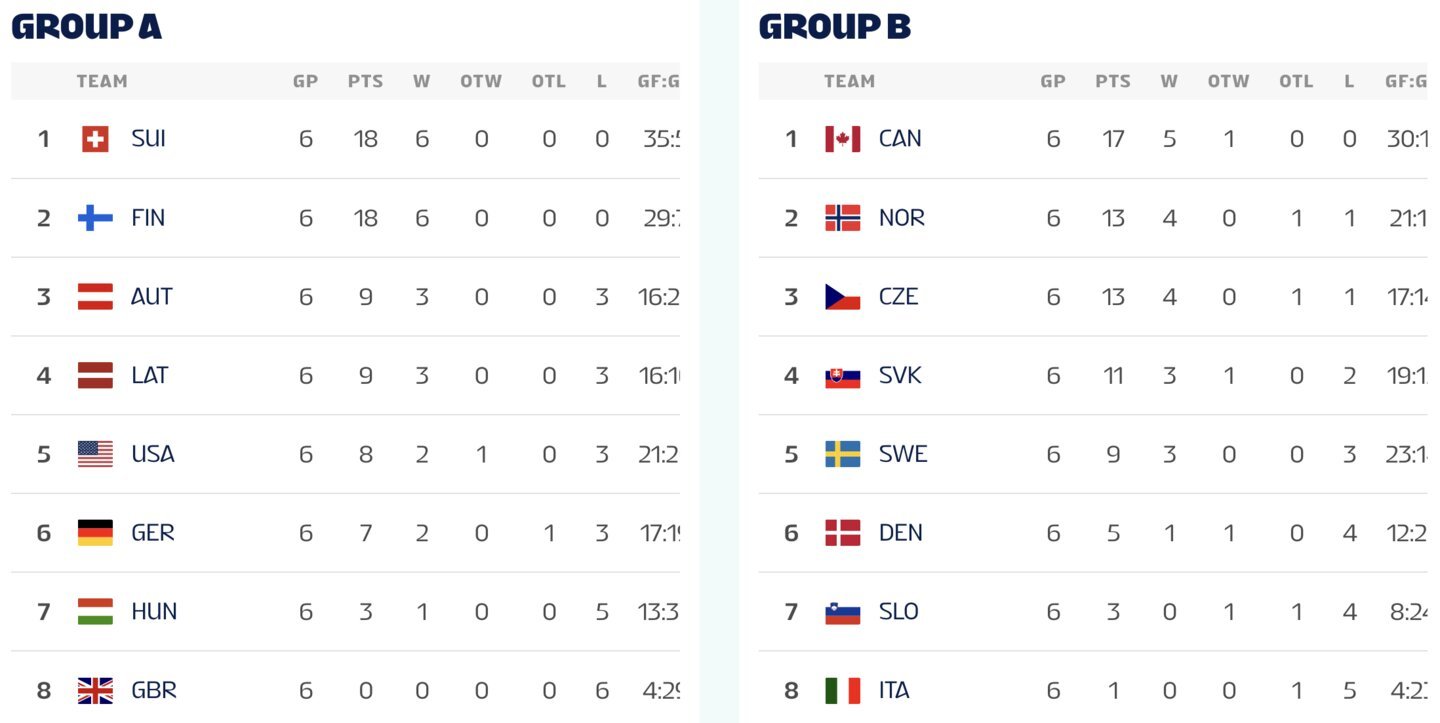Click the Group B heading

[835, 27]
